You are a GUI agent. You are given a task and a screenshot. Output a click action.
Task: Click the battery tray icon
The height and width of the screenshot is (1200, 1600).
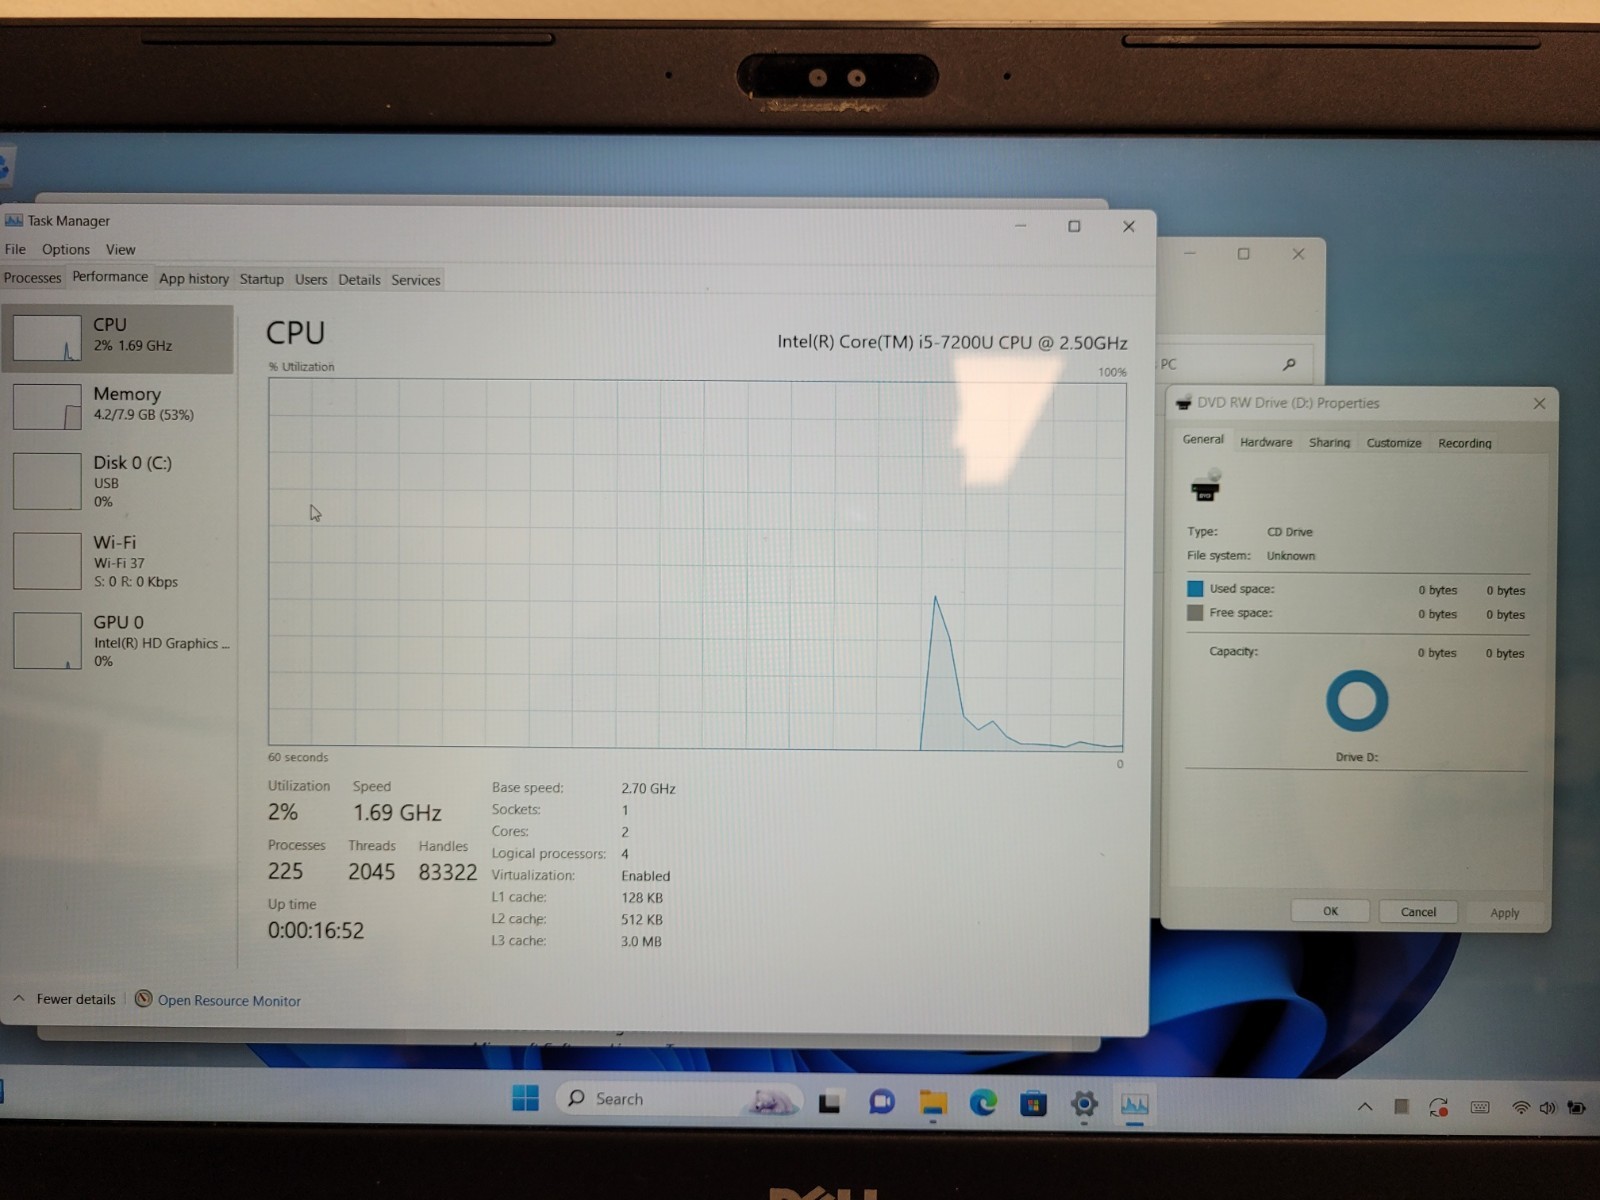pyautogui.click(x=1577, y=1108)
